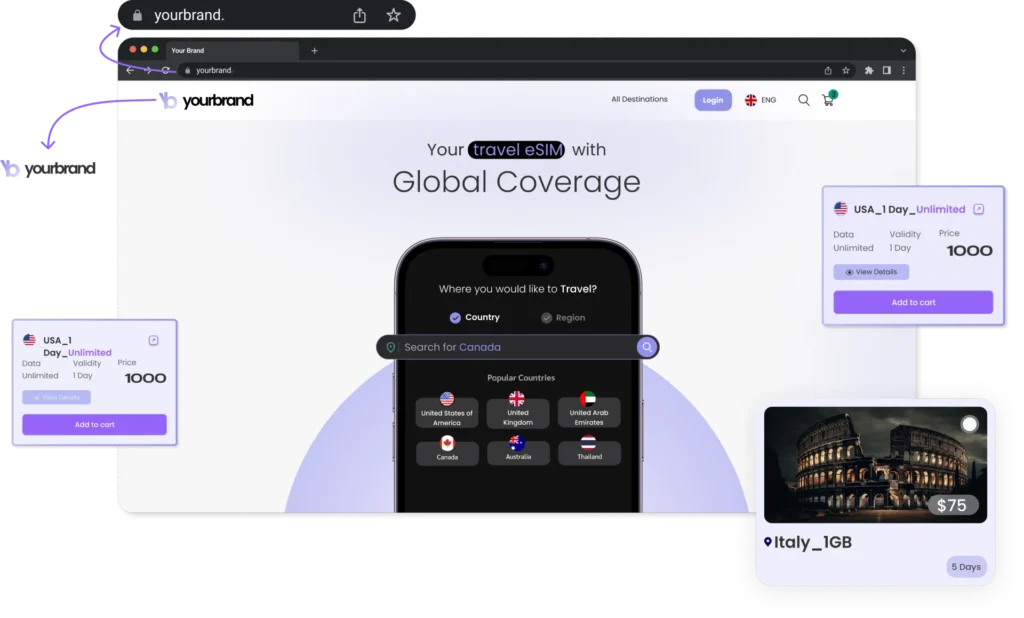Click the 5 Days label
1024x618 pixels.
pyautogui.click(x=966, y=567)
